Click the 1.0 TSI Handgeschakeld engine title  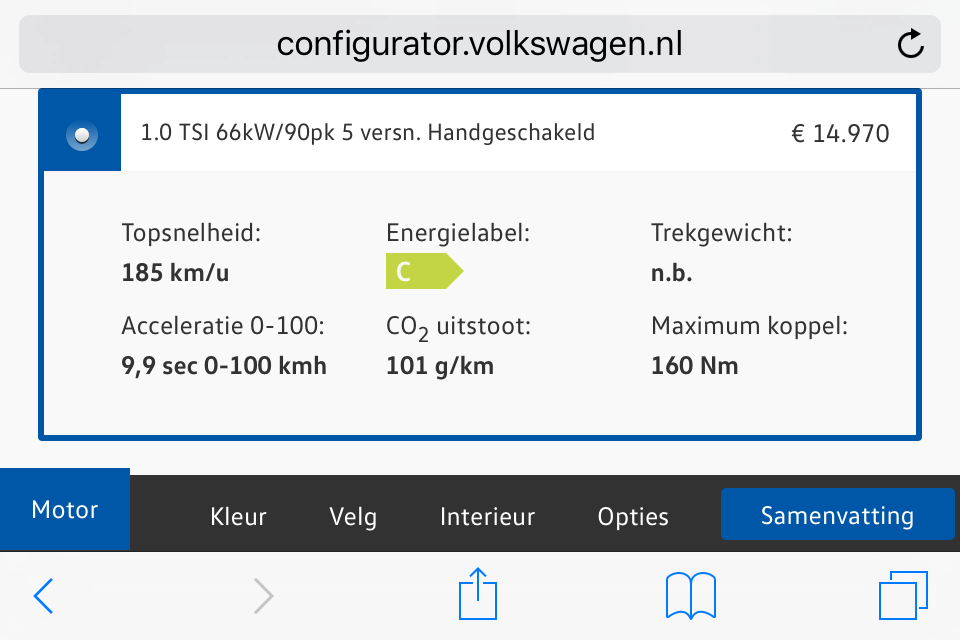tap(368, 132)
